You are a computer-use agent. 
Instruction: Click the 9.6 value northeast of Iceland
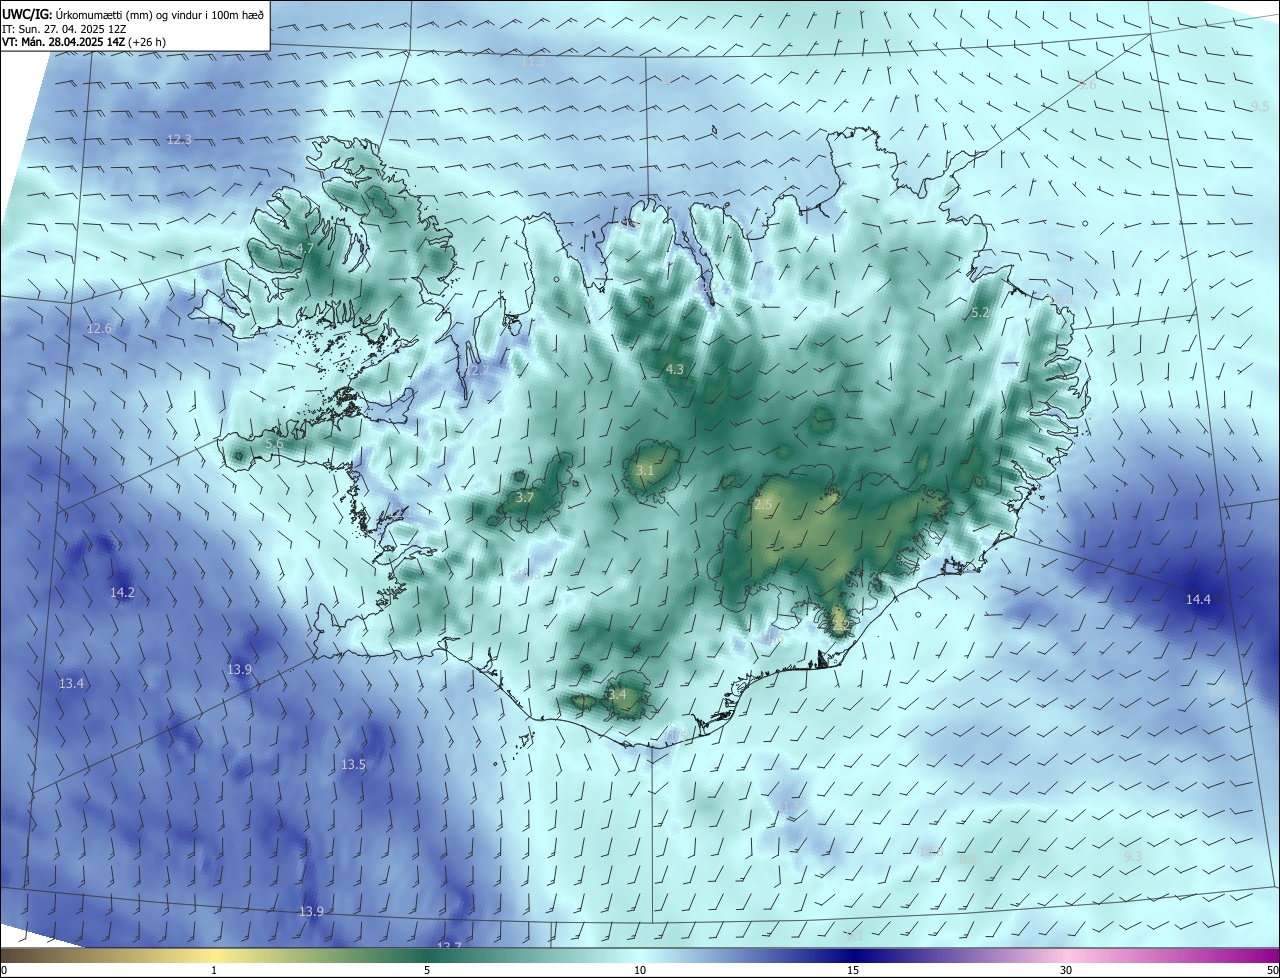pos(1087,85)
